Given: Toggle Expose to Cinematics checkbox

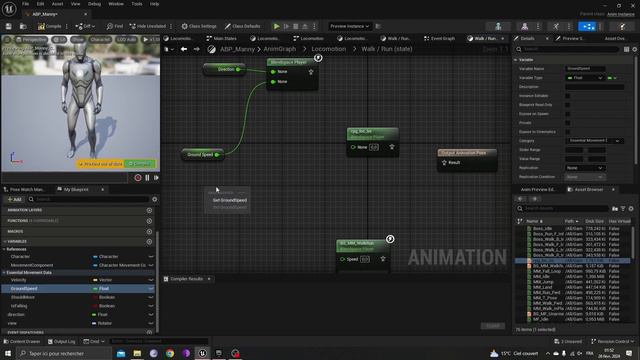Looking at the screenshot, I should [567, 132].
